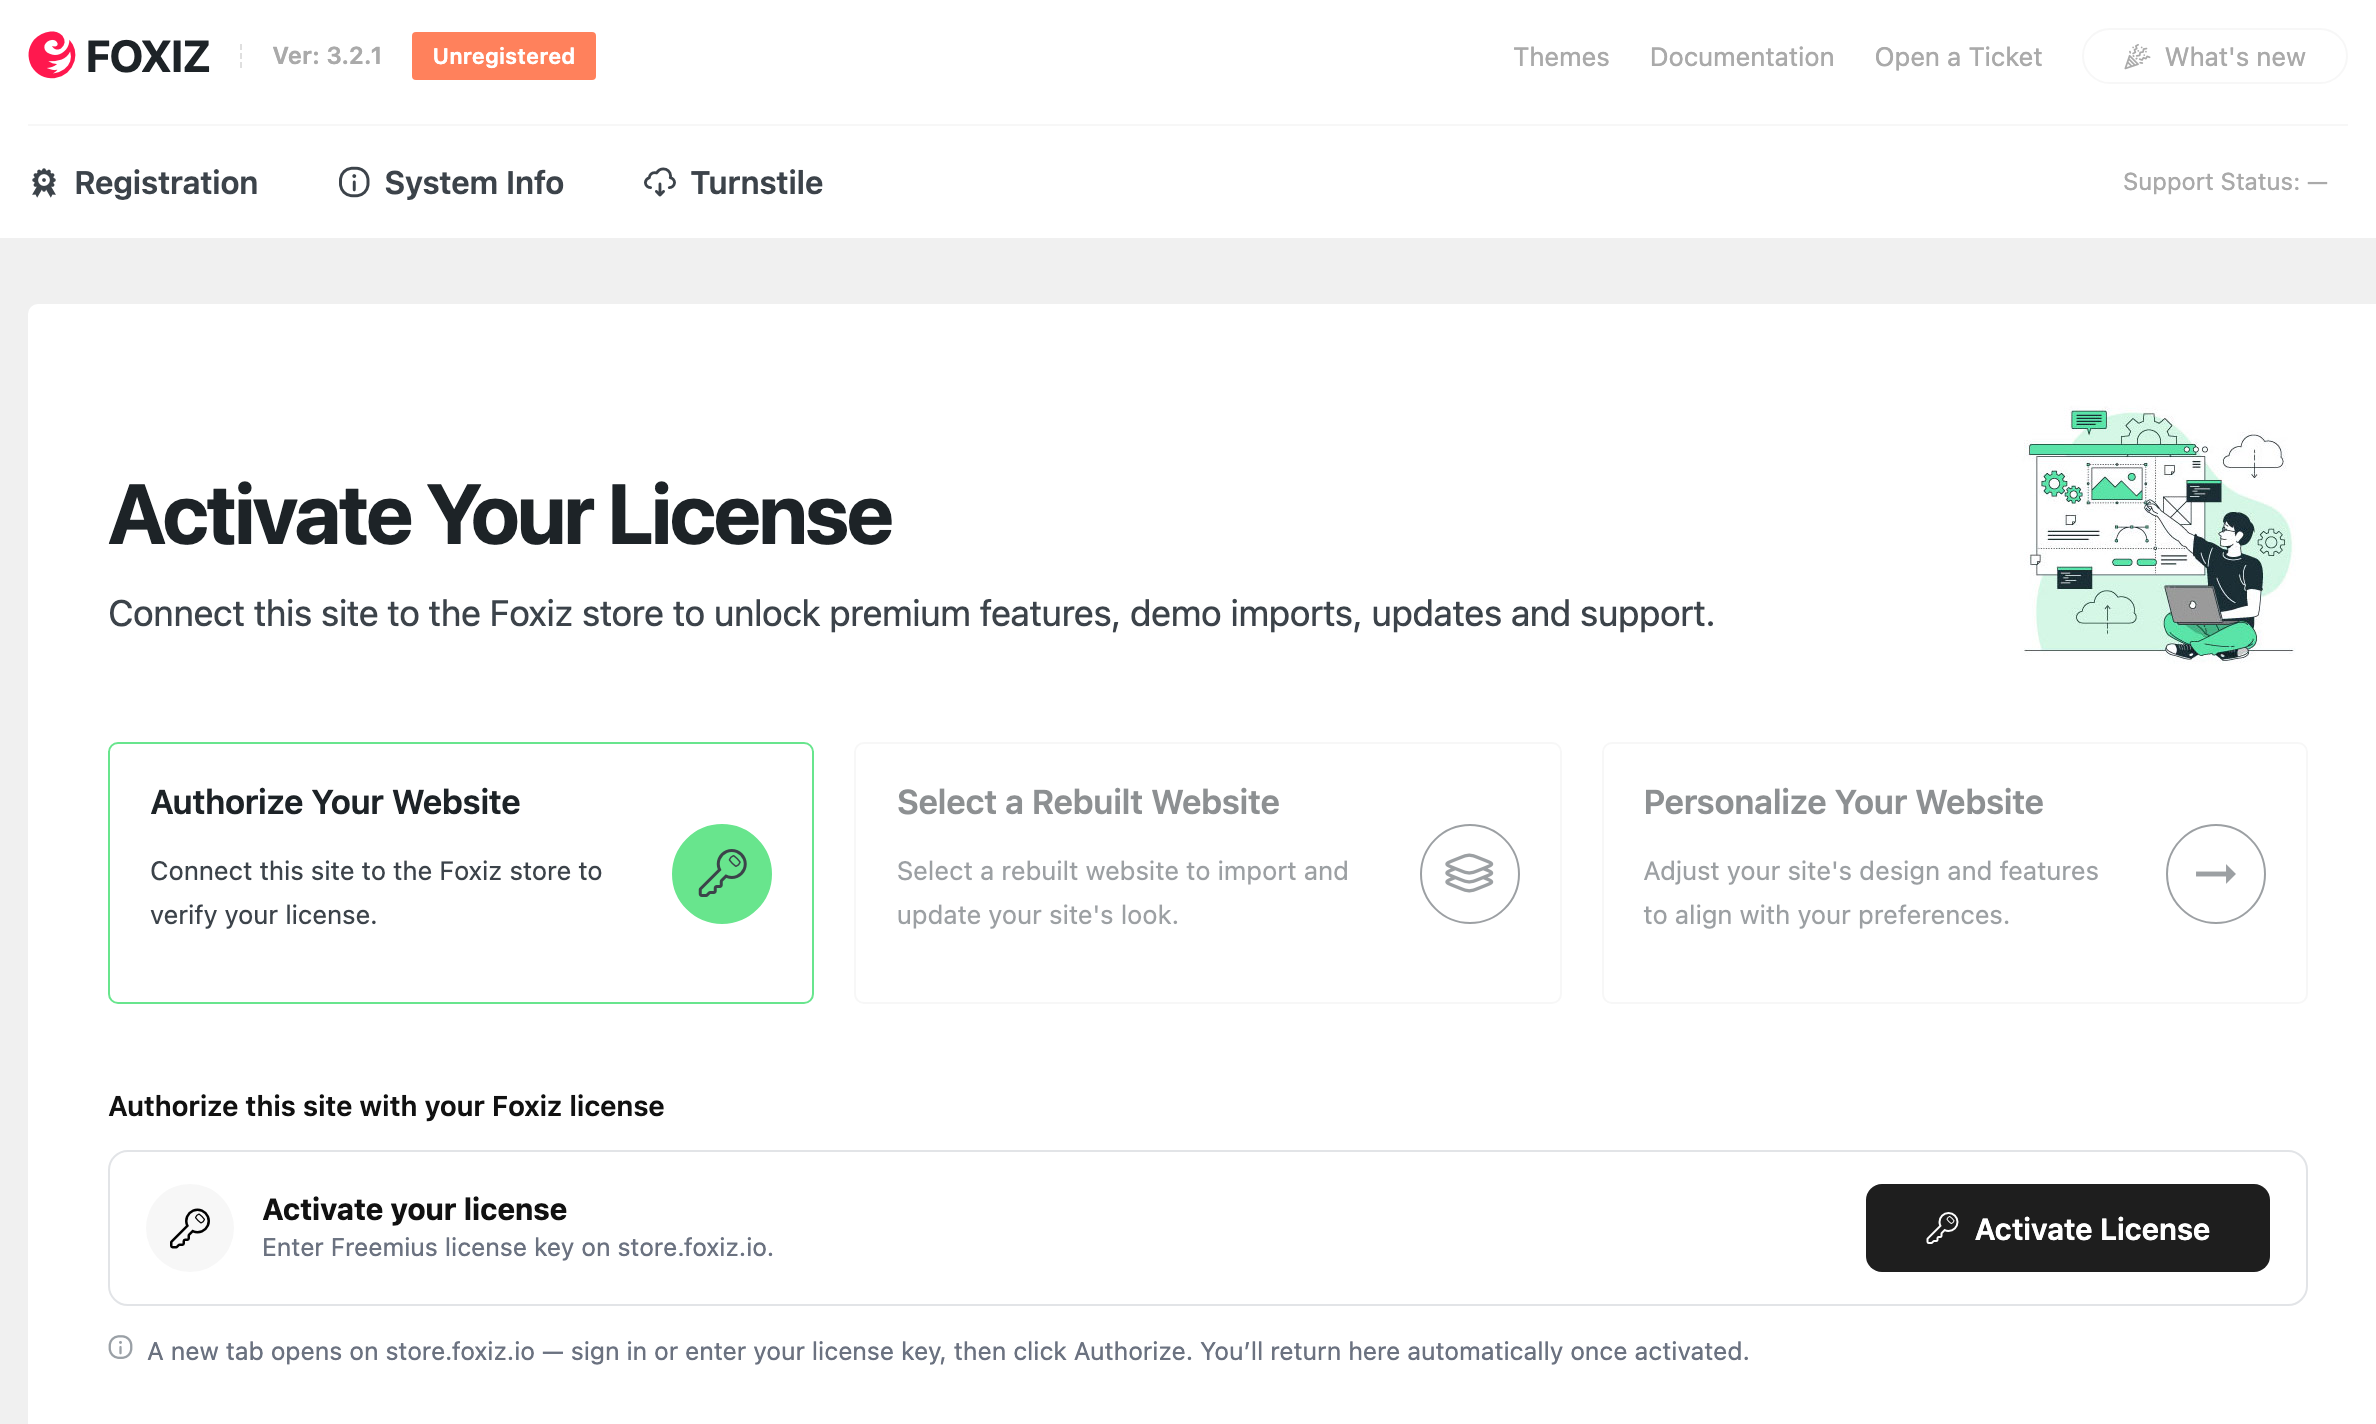Click the What's new button
2376x1424 pixels.
click(2215, 57)
